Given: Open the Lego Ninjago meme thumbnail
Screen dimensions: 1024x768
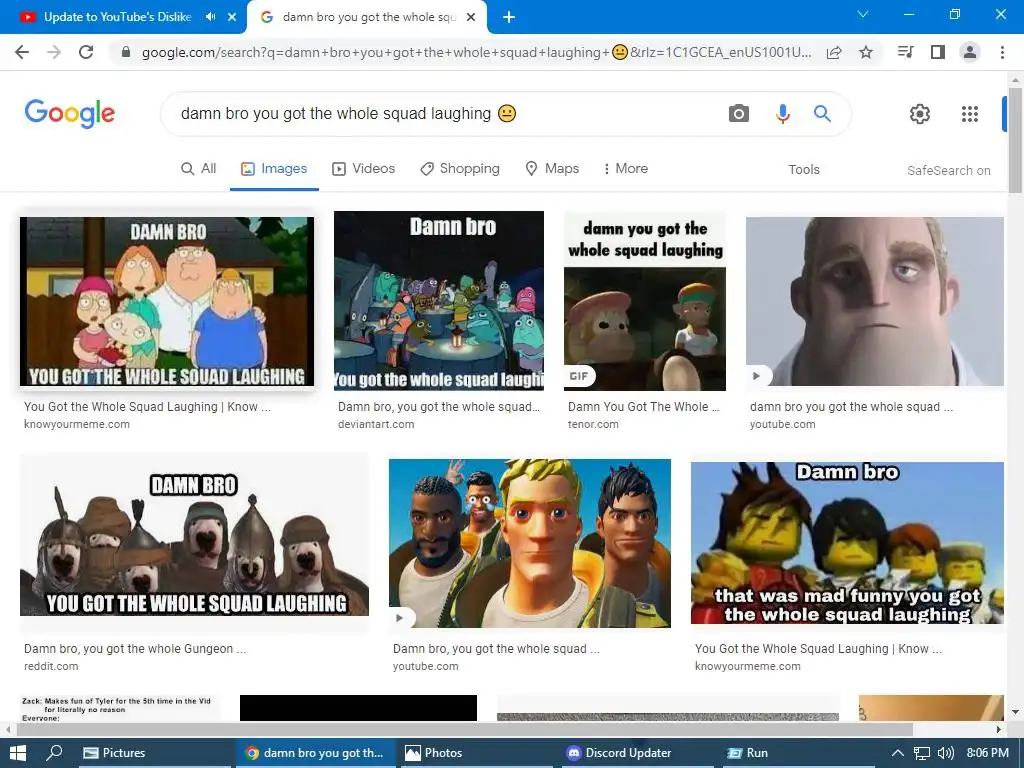Looking at the screenshot, I should click(x=847, y=543).
